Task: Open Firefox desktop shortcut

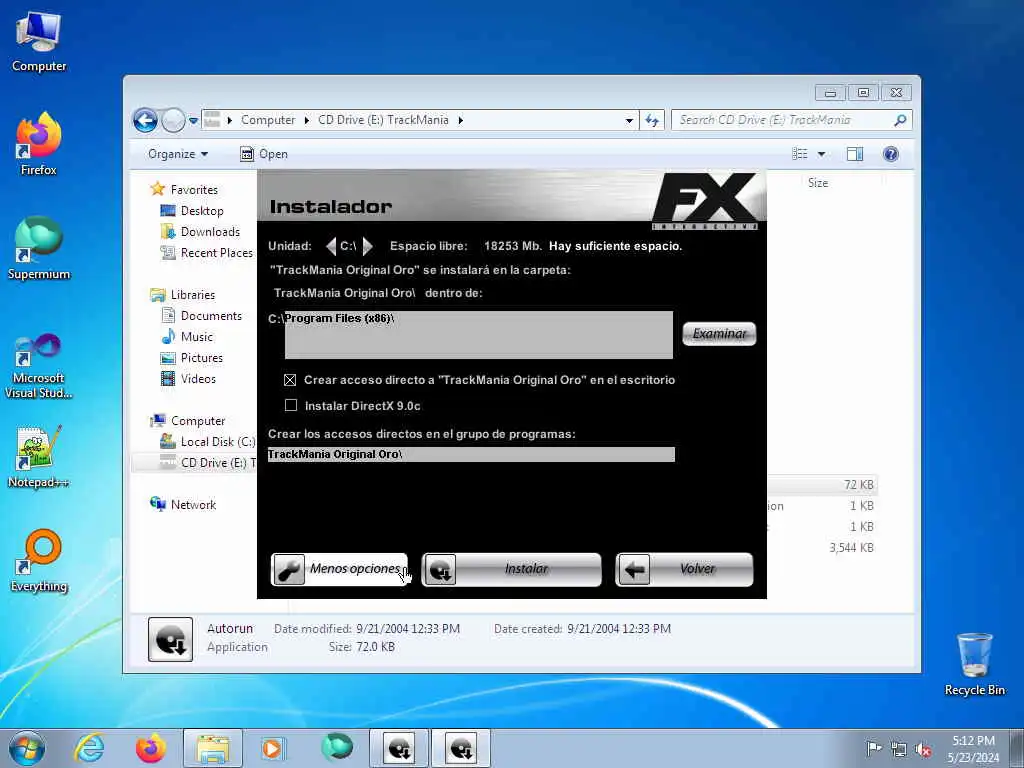Action: (x=39, y=144)
